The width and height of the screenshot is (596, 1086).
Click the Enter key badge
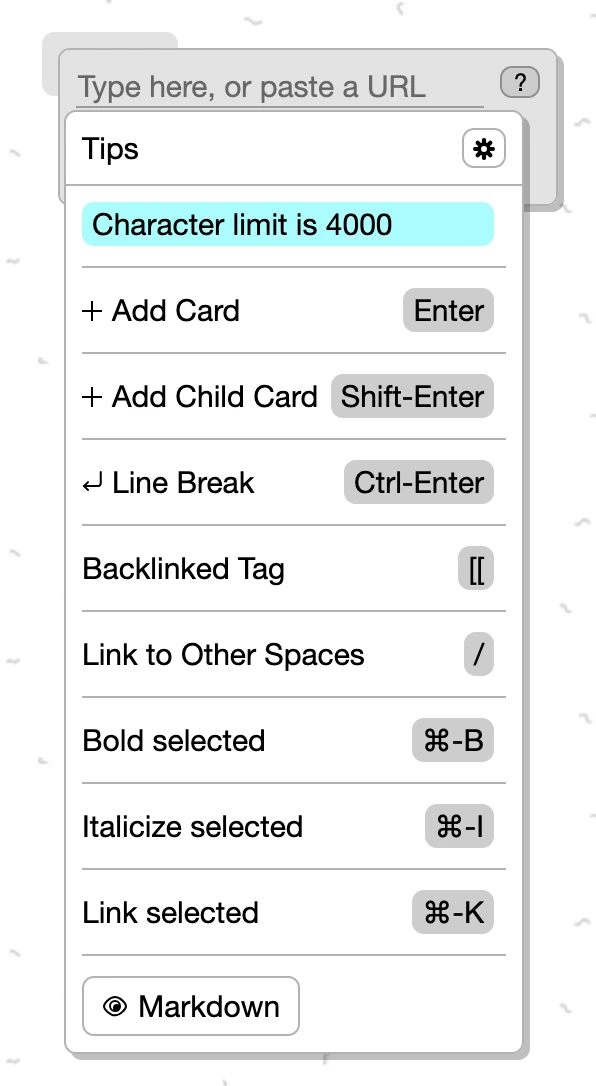point(449,310)
